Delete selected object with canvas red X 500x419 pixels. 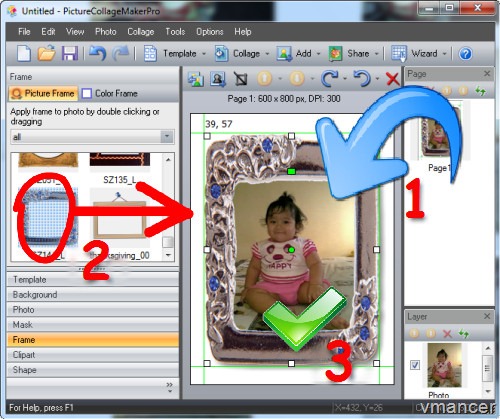(392, 79)
